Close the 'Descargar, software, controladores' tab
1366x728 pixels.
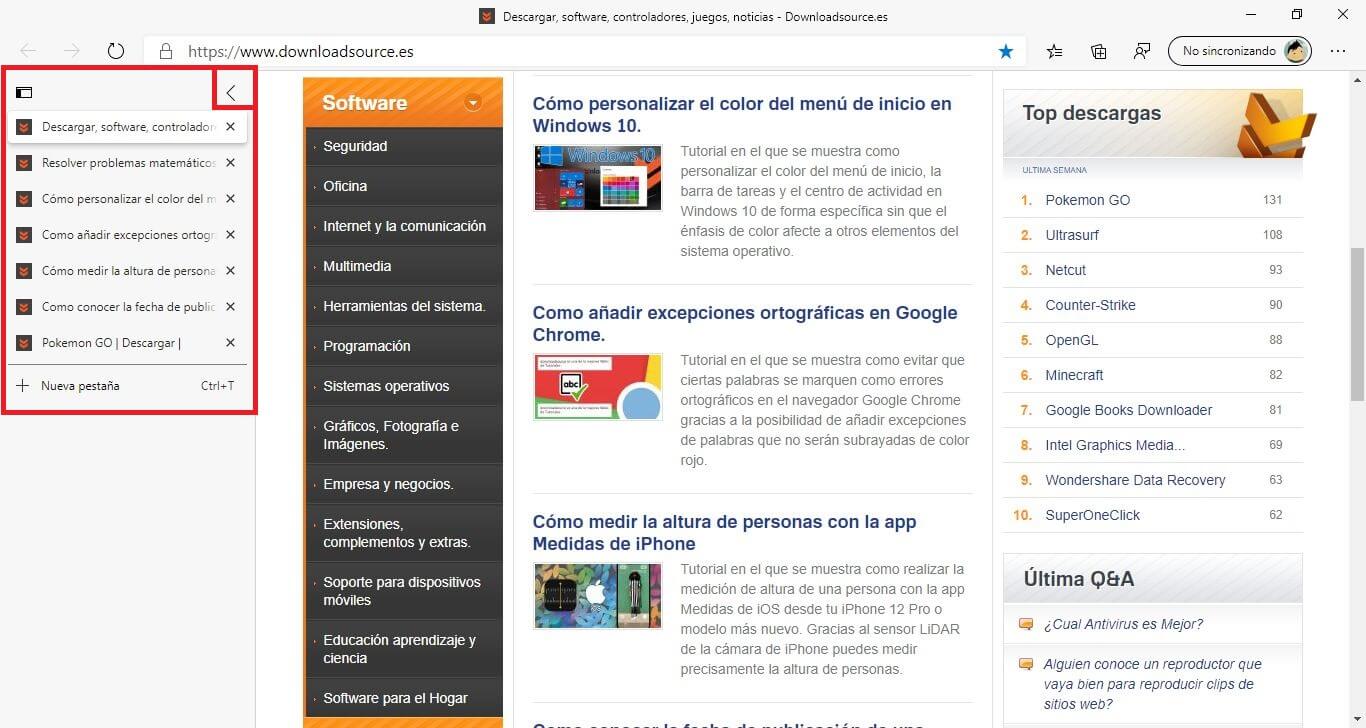coord(230,127)
